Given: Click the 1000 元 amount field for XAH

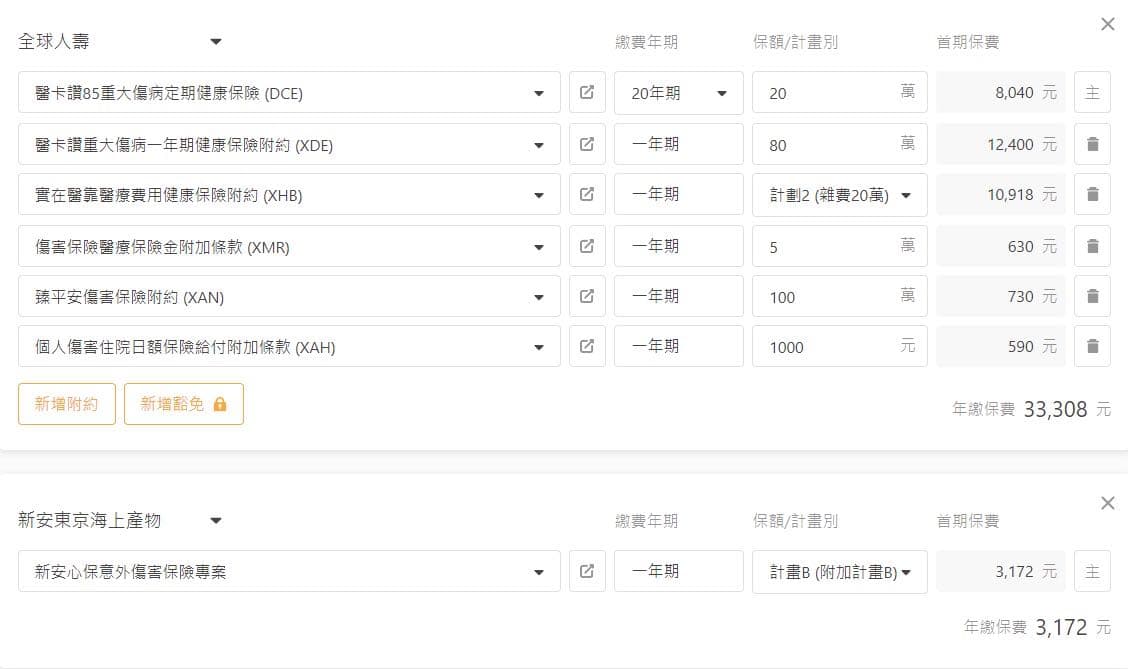Looking at the screenshot, I should [830, 346].
